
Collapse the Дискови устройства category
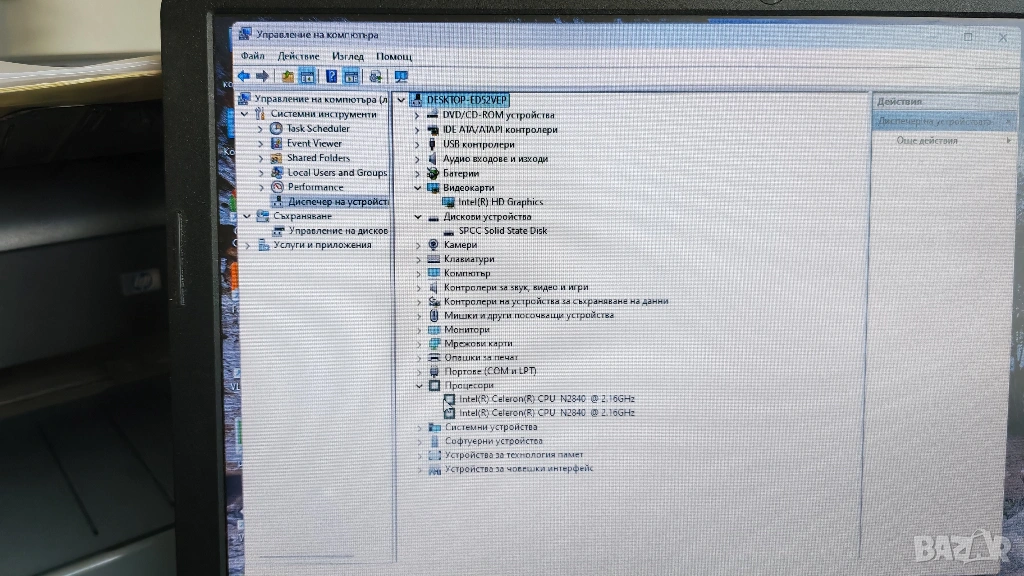(x=418, y=217)
